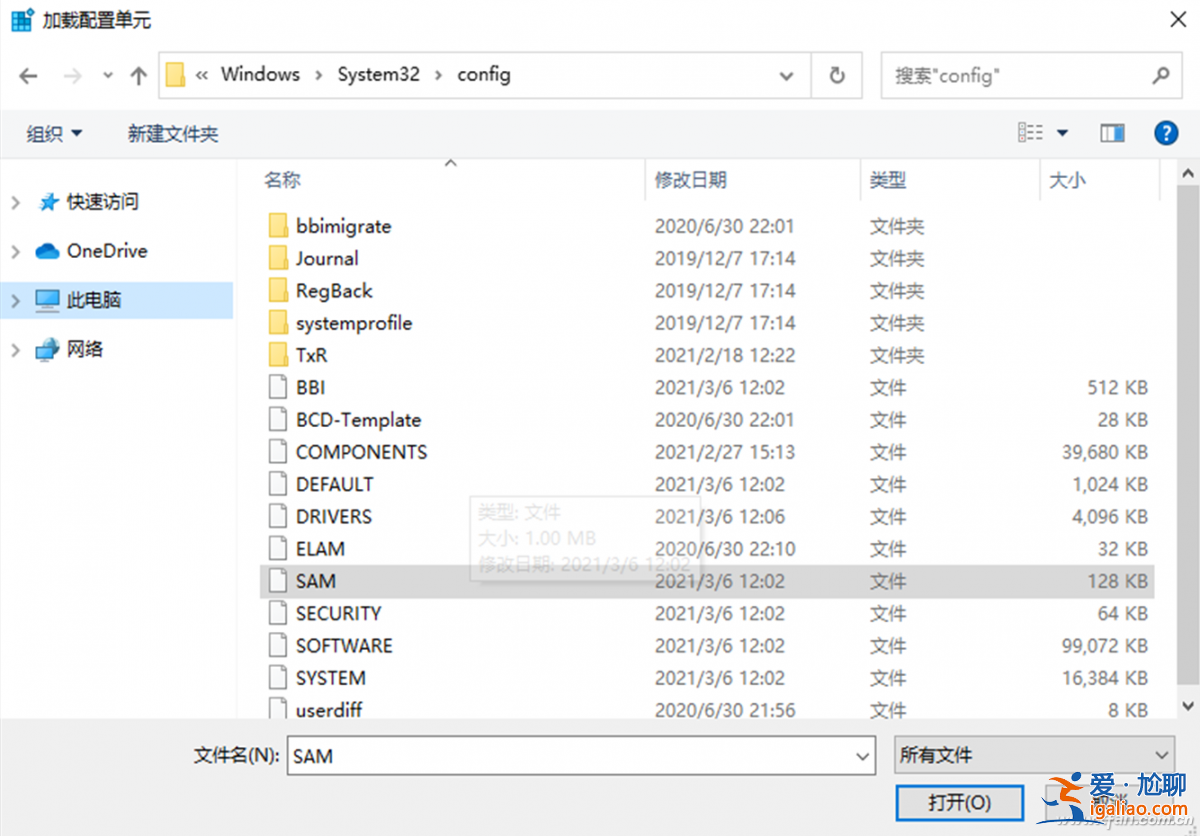Select the 网络 item in sidebar
This screenshot has width=1200, height=836.
[88, 350]
